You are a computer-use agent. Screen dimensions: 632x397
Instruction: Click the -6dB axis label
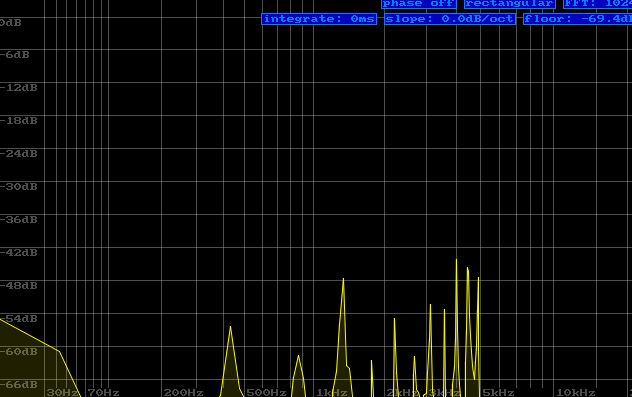click(15, 55)
